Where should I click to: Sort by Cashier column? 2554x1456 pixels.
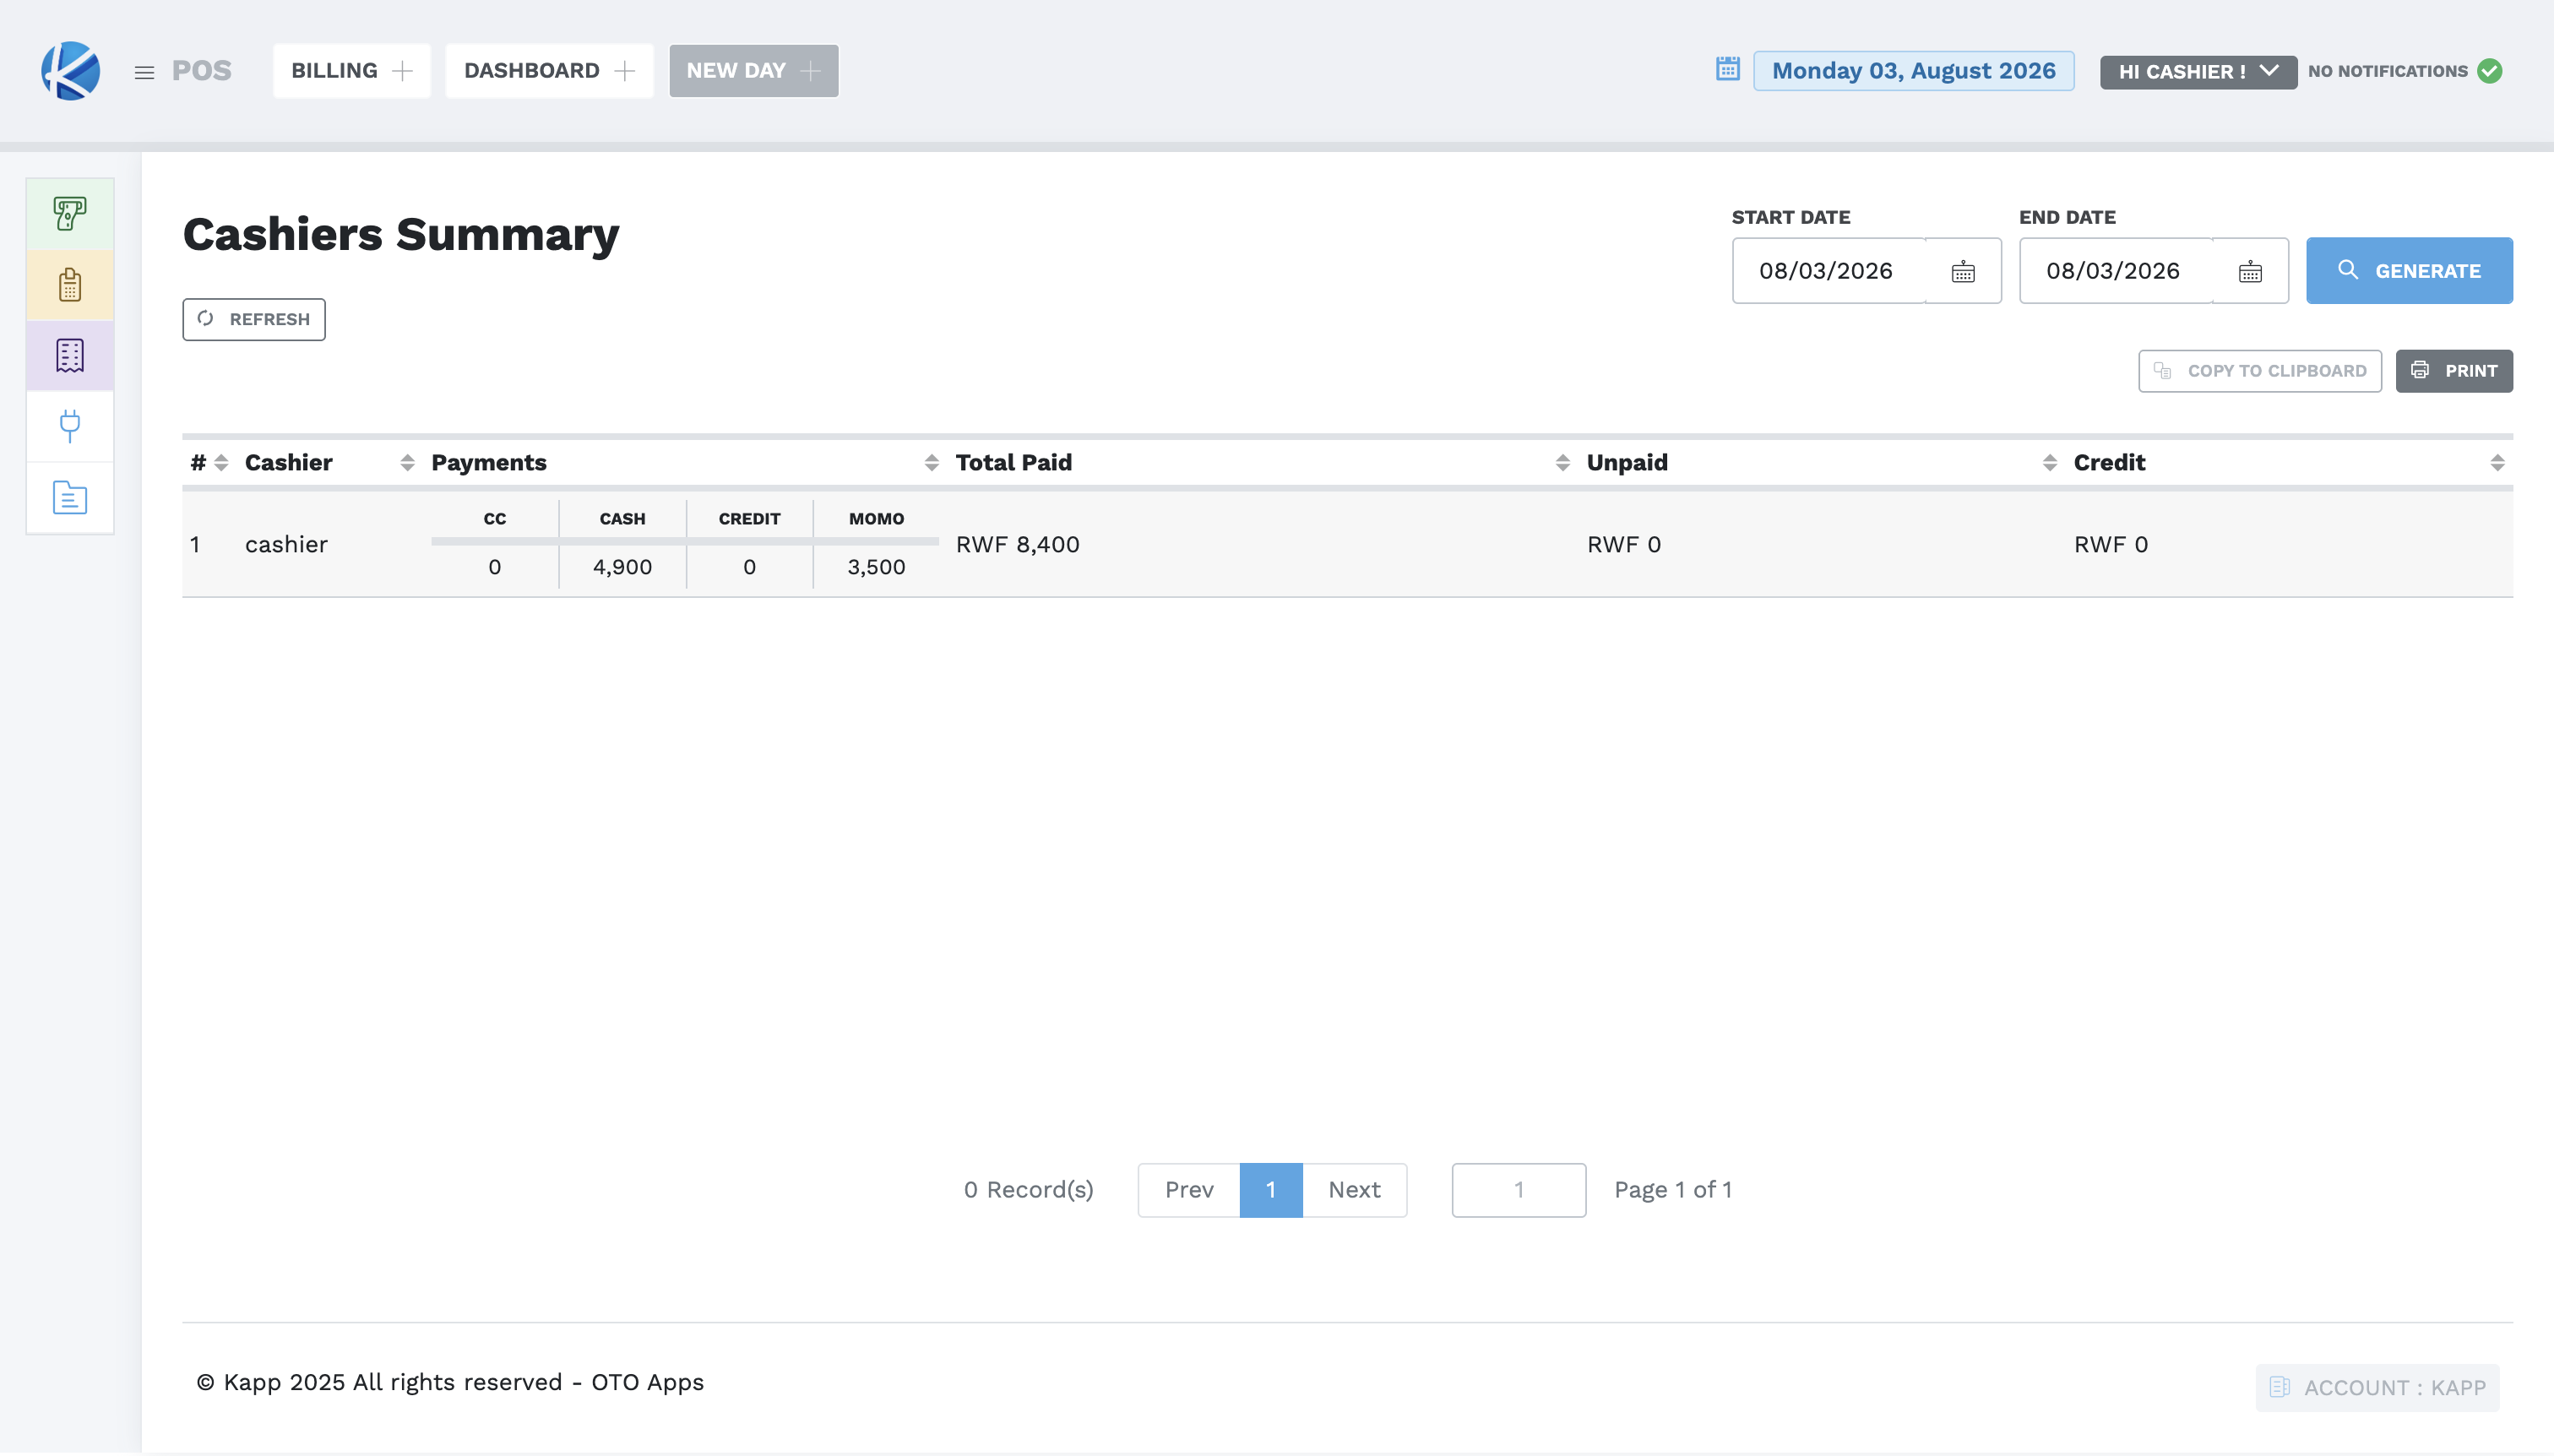click(x=407, y=463)
